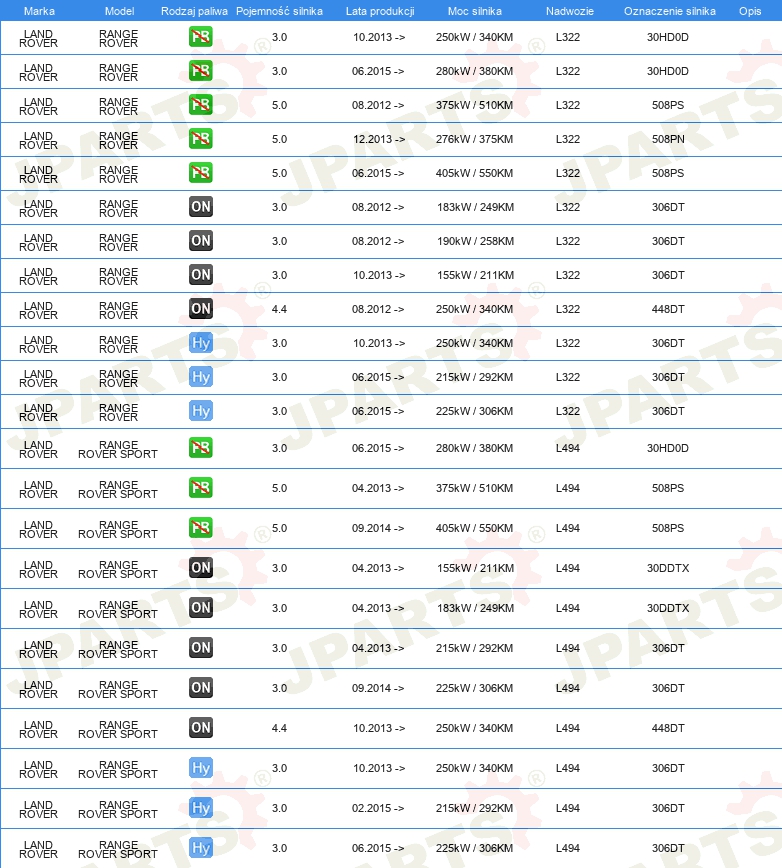Click the ON icon for L494 155kW / 211KM
This screenshot has height=868, width=782.
click(201, 568)
